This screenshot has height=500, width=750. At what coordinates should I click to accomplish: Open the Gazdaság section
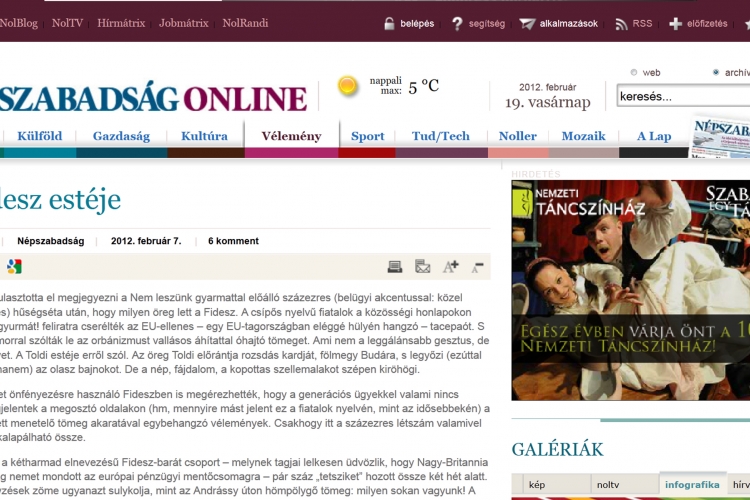[x=121, y=136]
